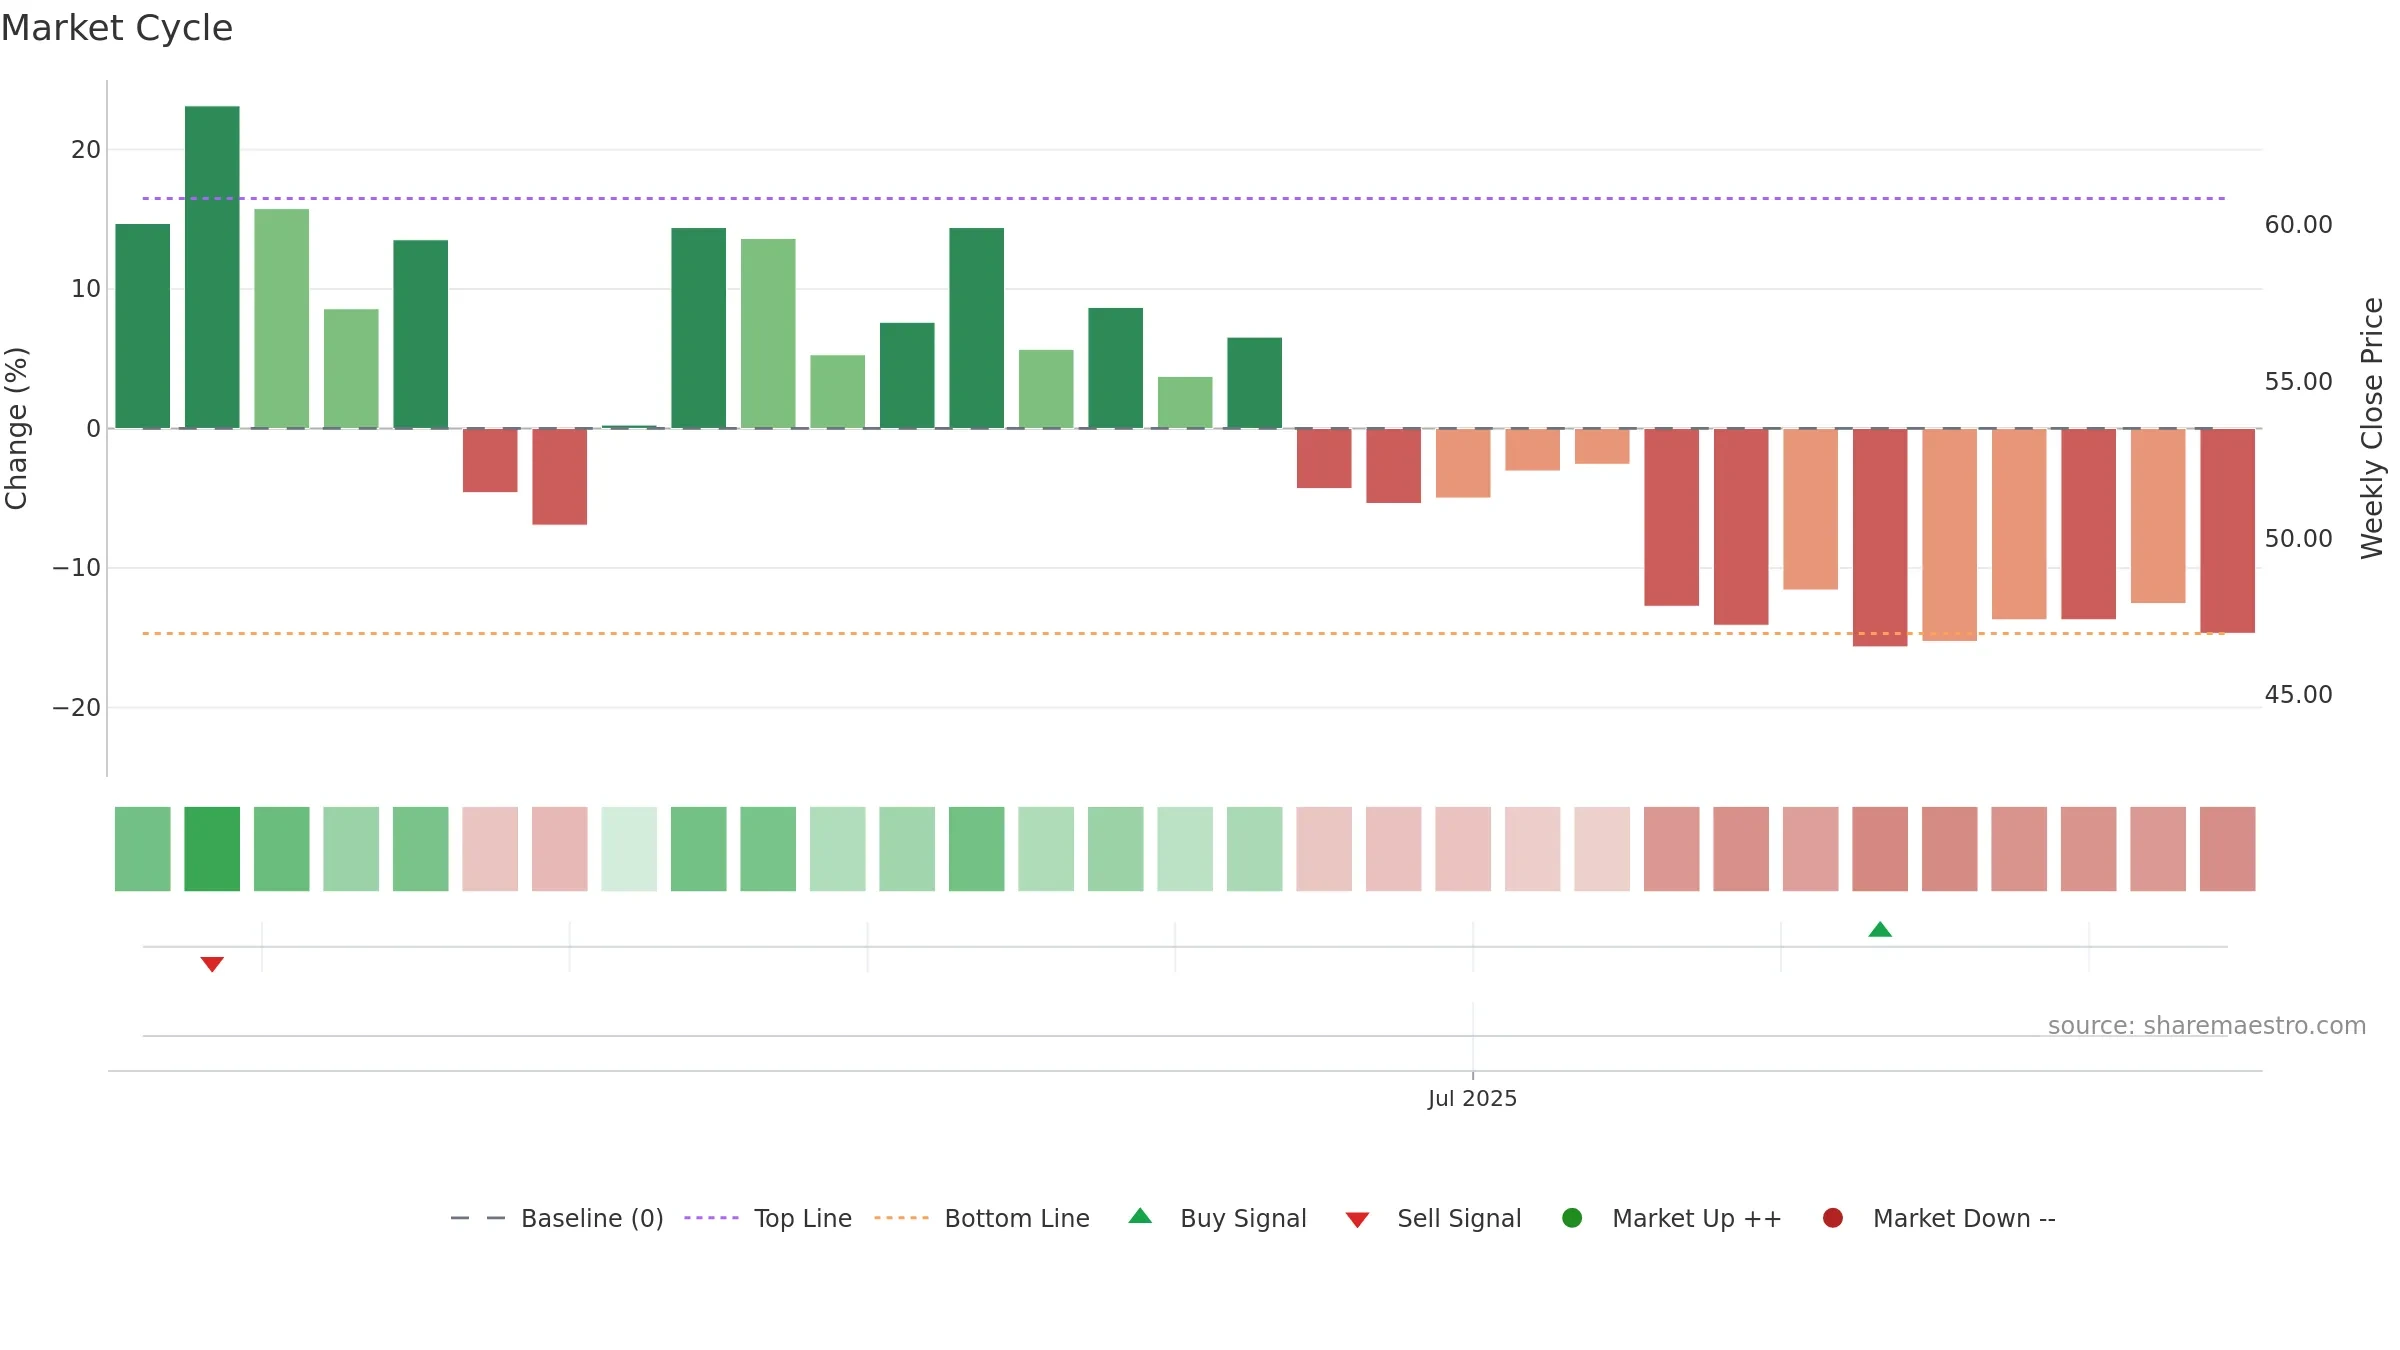Click the 20 tick on Change axis

(x=86, y=150)
